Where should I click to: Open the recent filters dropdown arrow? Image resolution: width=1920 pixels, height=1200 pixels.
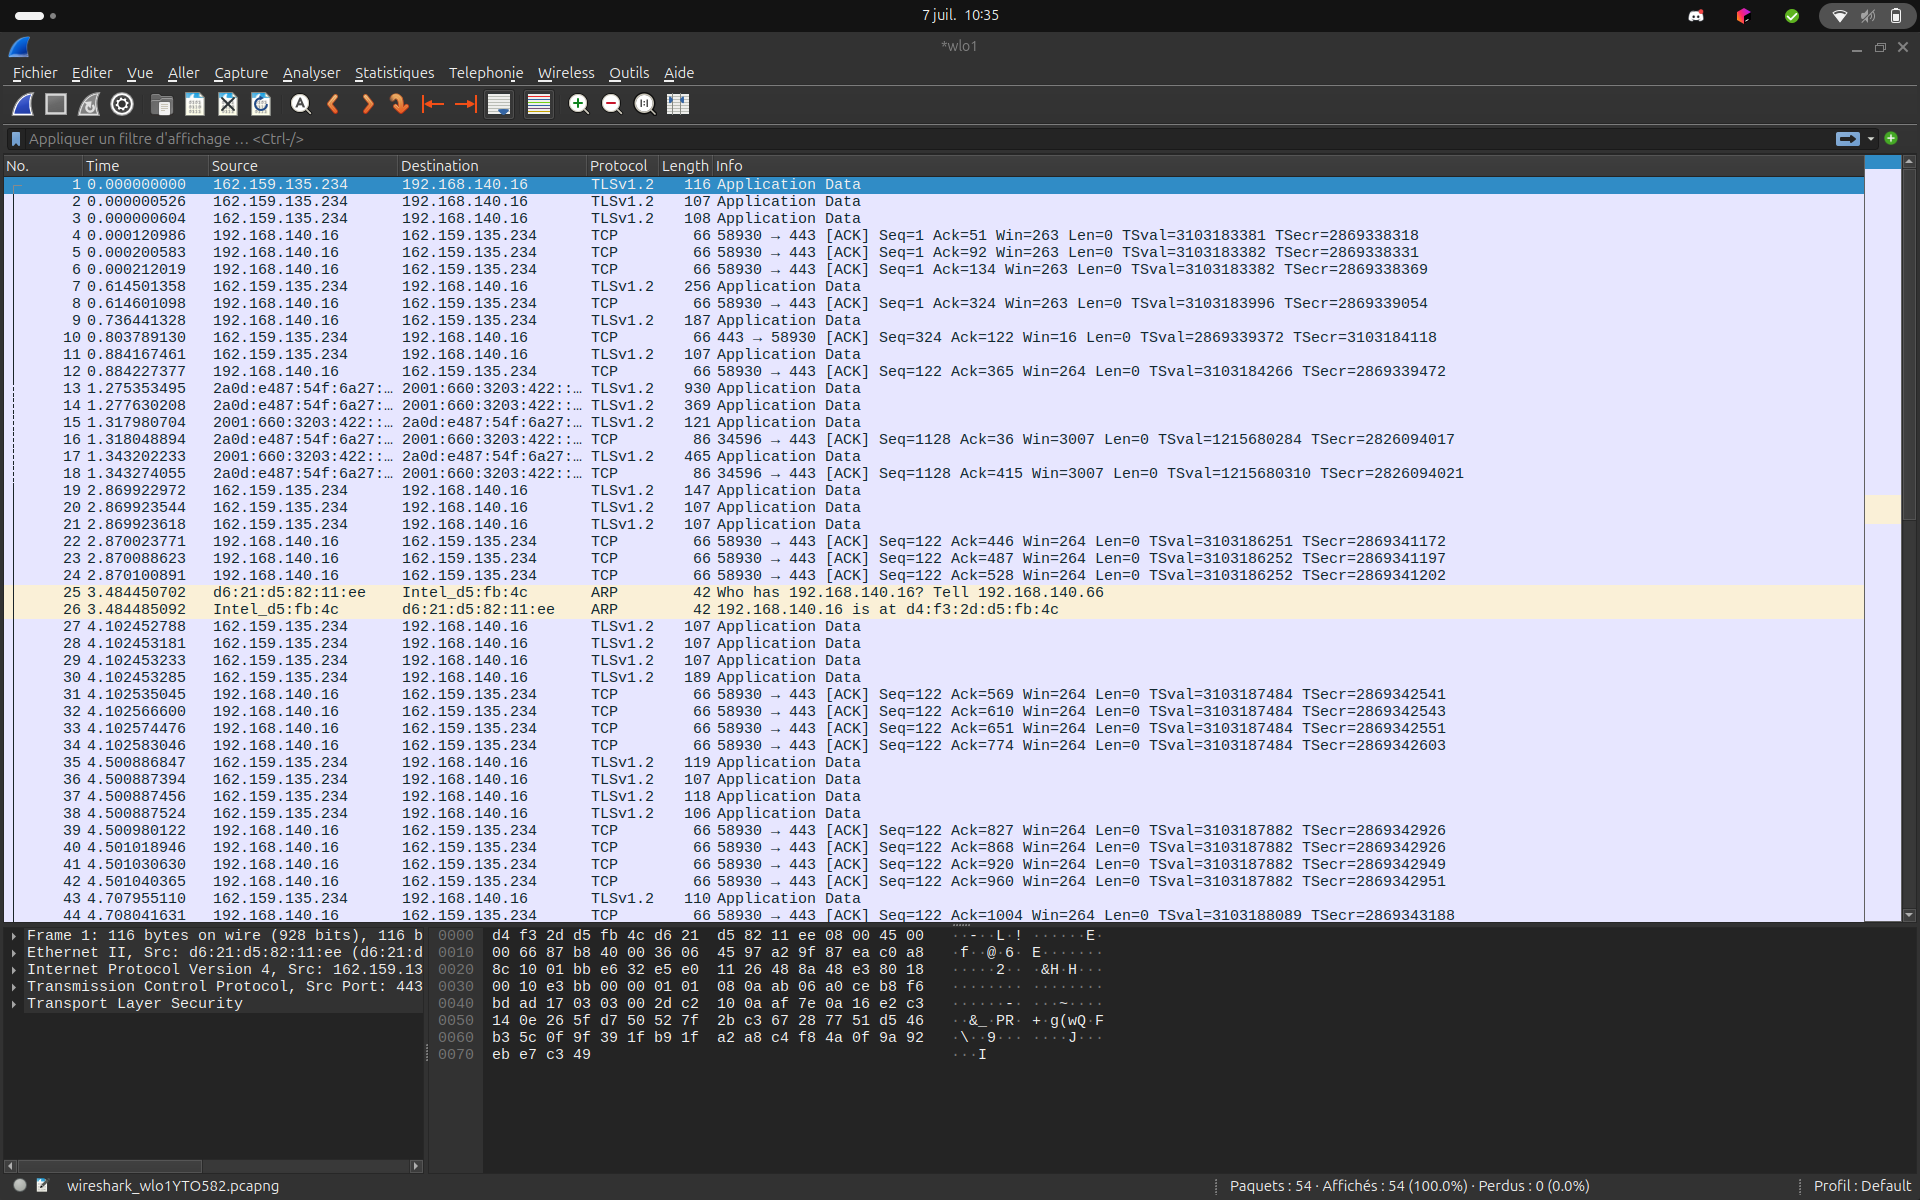1871,139
